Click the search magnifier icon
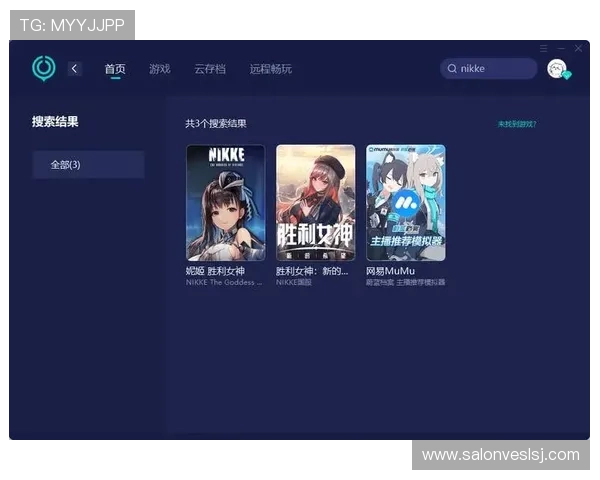 point(452,69)
